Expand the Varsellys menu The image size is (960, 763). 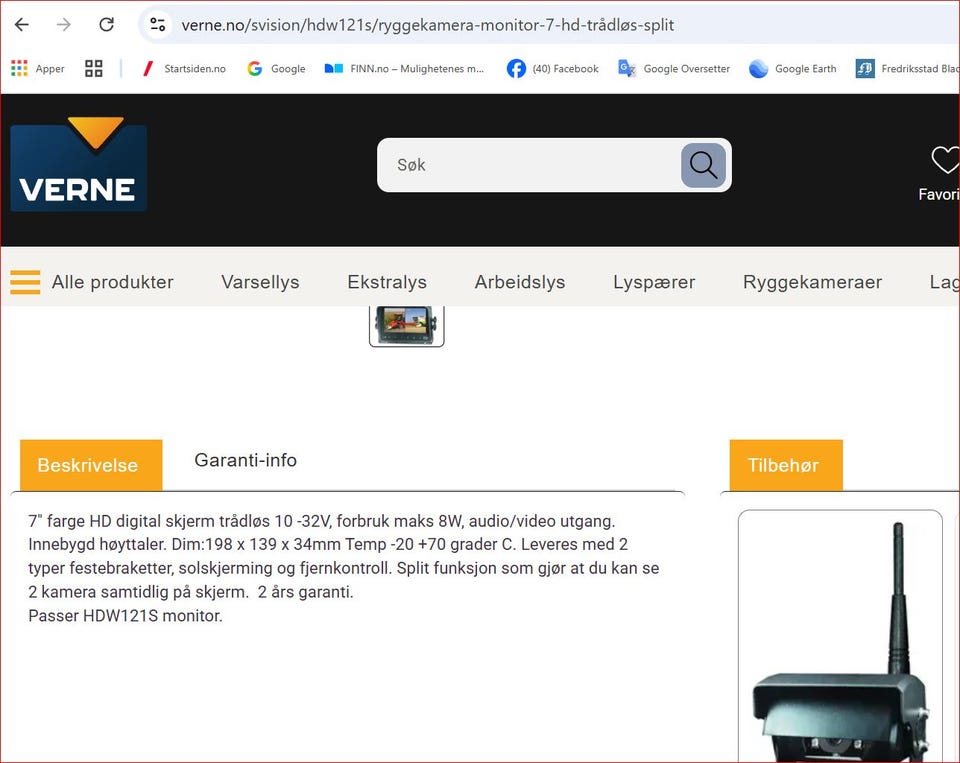pos(260,282)
